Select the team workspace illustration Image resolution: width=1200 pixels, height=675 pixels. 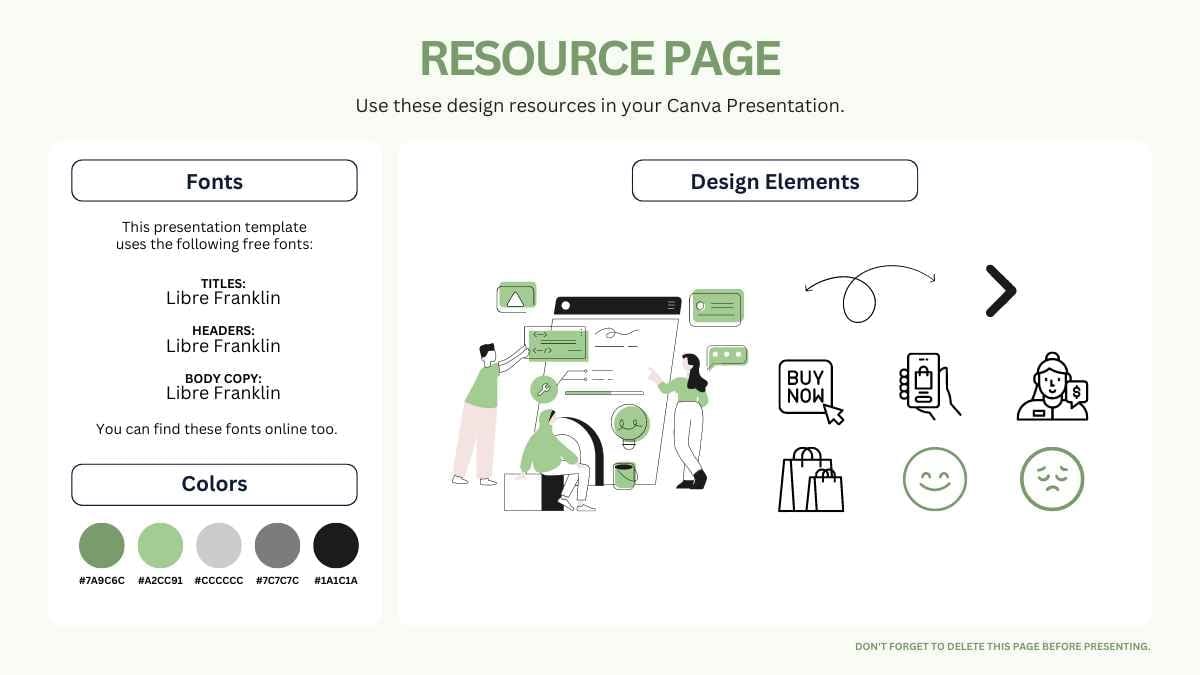(x=600, y=397)
